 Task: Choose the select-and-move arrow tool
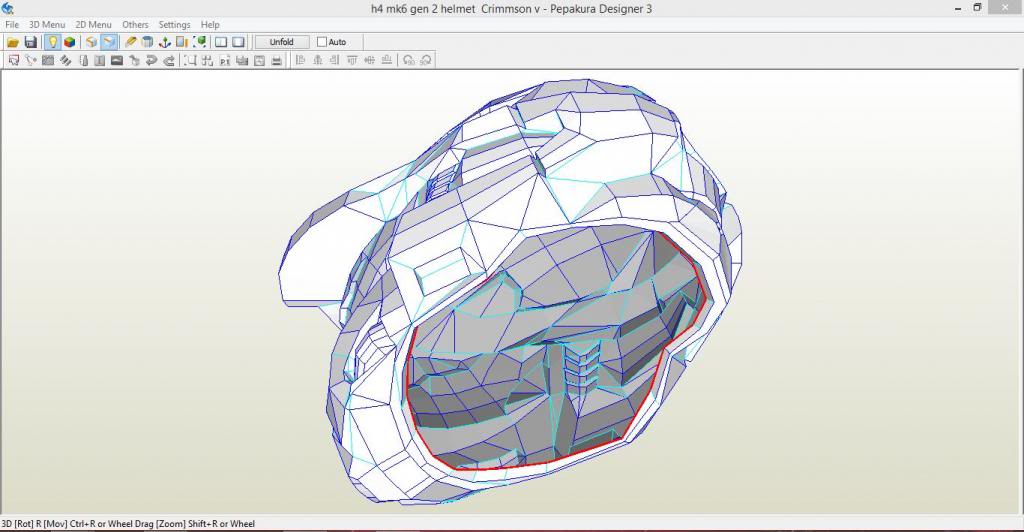[14, 60]
